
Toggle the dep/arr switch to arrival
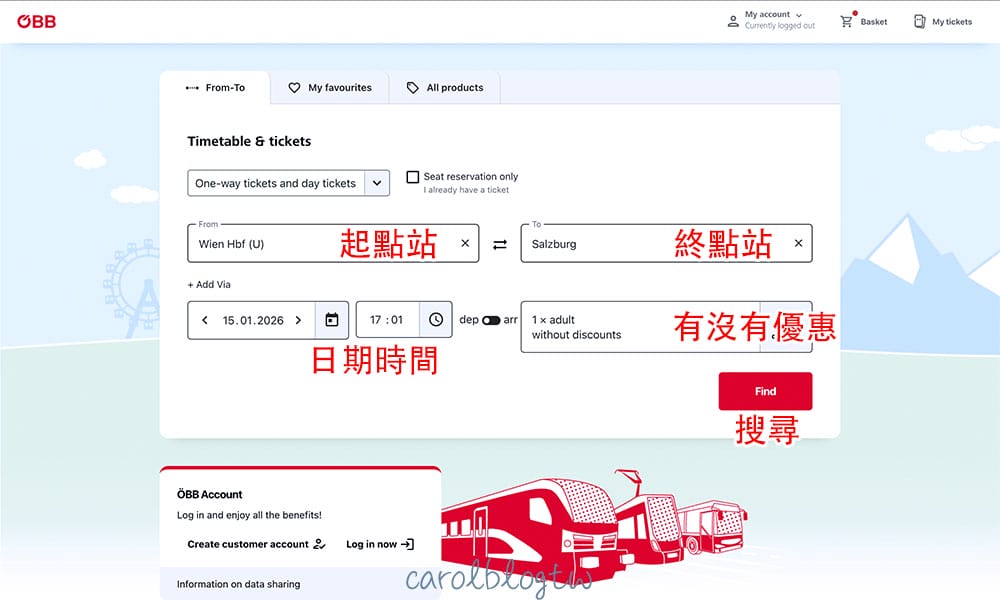click(489, 318)
